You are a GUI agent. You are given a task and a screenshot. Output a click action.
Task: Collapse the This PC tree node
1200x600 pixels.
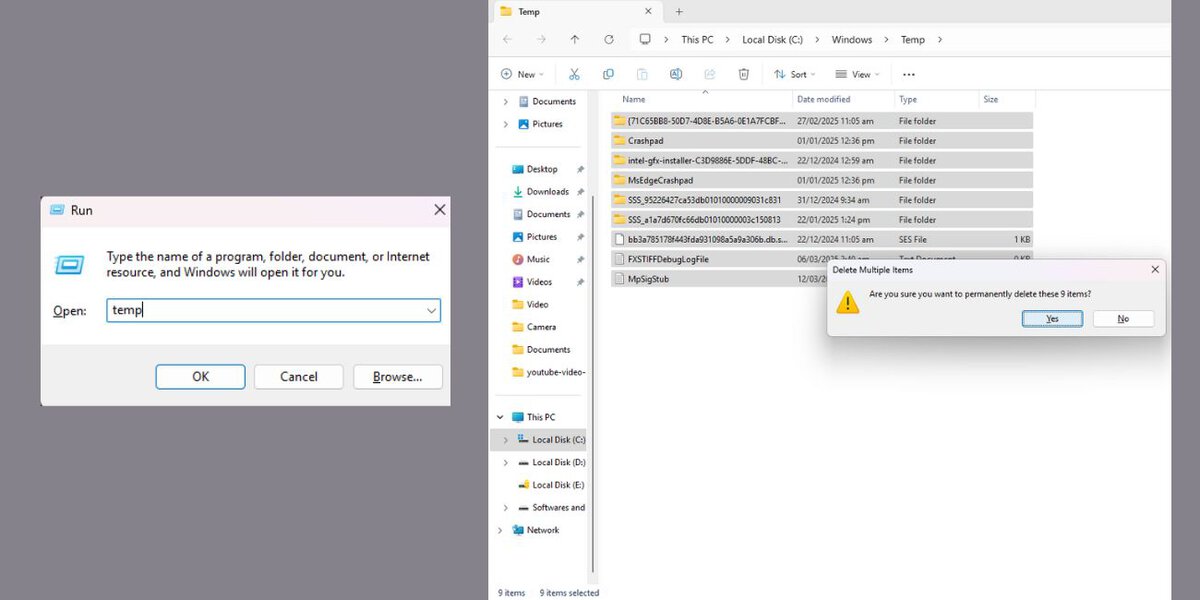[501, 417]
